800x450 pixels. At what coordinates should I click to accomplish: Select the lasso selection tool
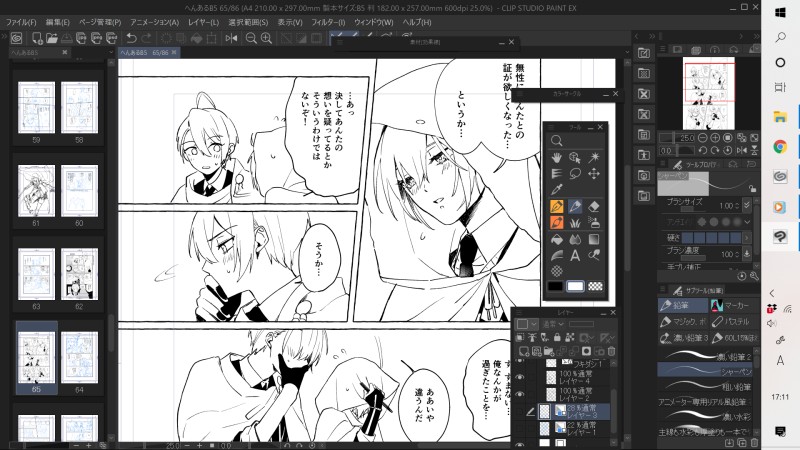[x=575, y=173]
